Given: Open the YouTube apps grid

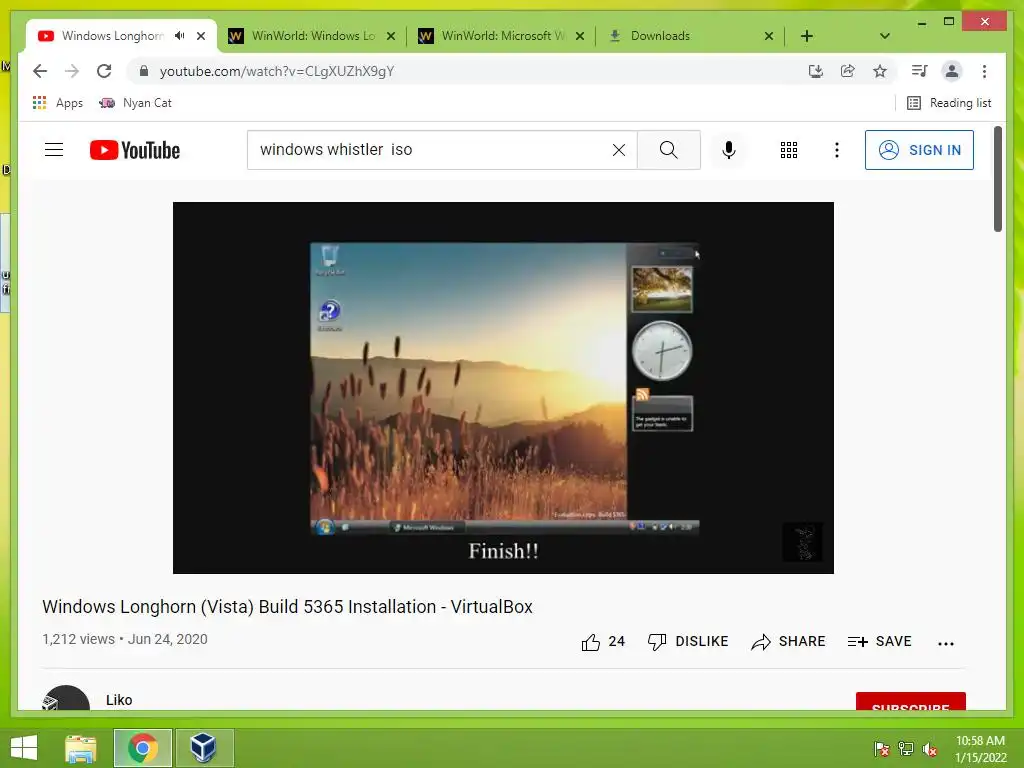Looking at the screenshot, I should pos(789,150).
